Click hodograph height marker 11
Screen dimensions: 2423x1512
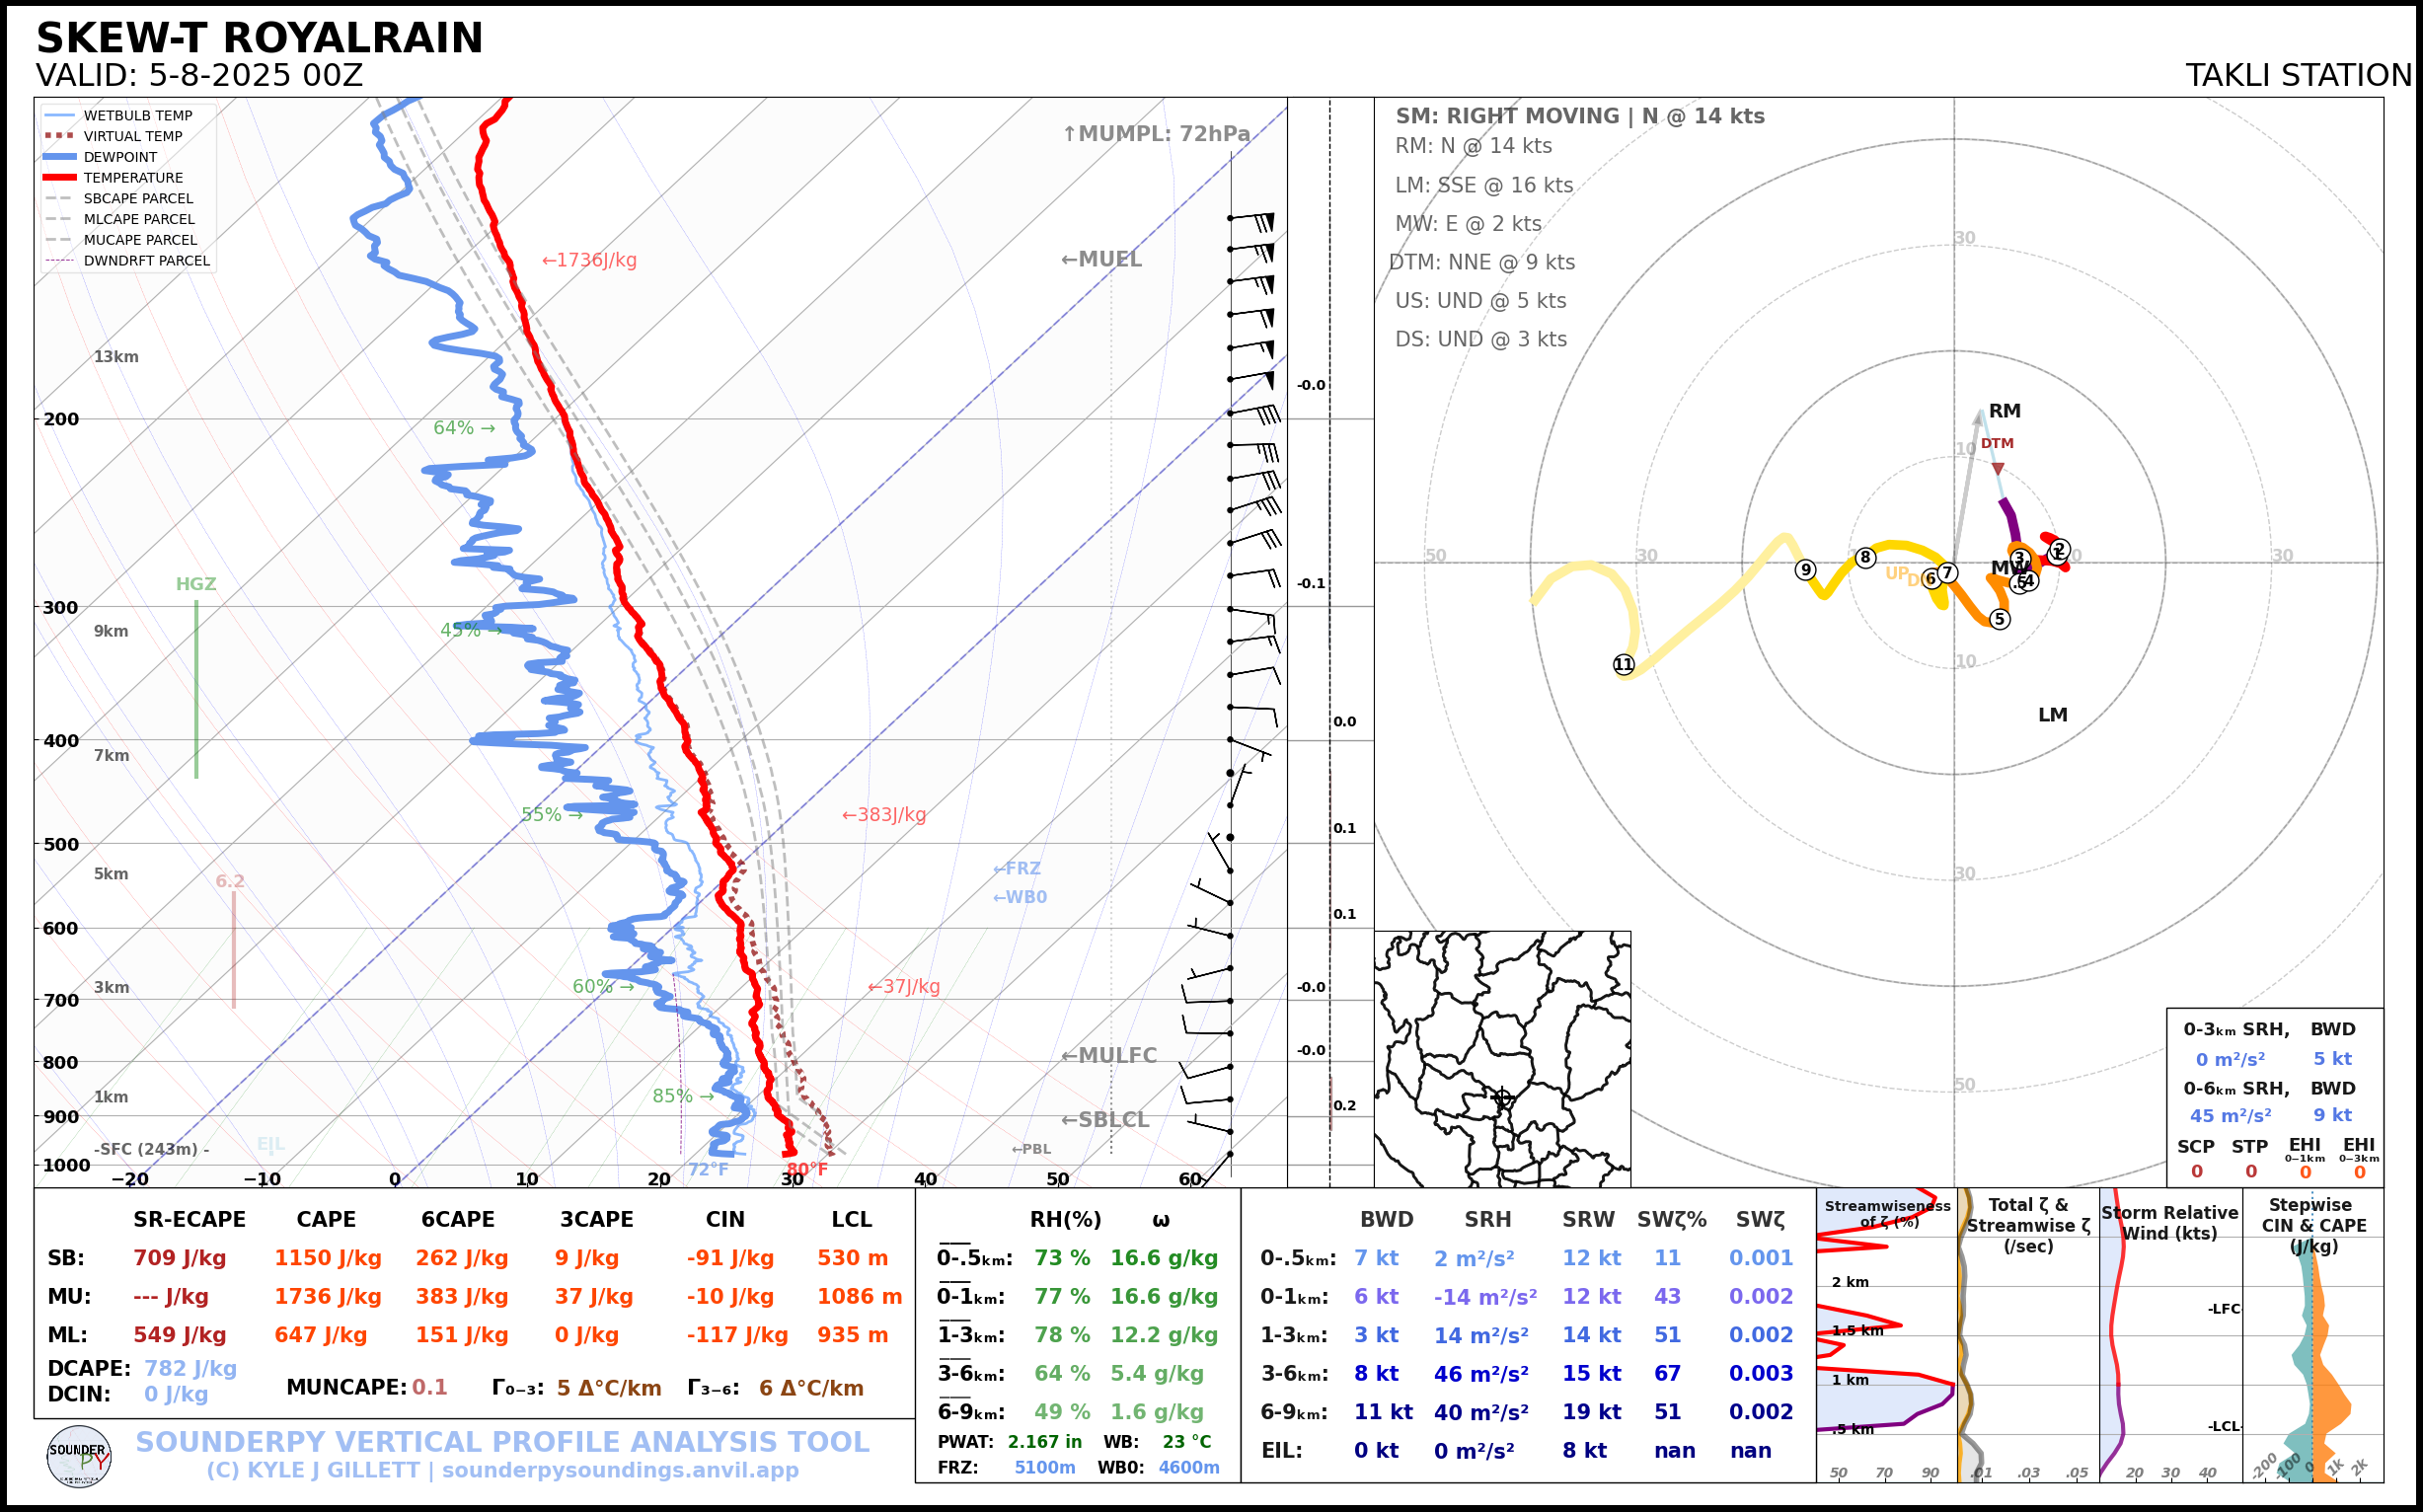click(x=1623, y=664)
